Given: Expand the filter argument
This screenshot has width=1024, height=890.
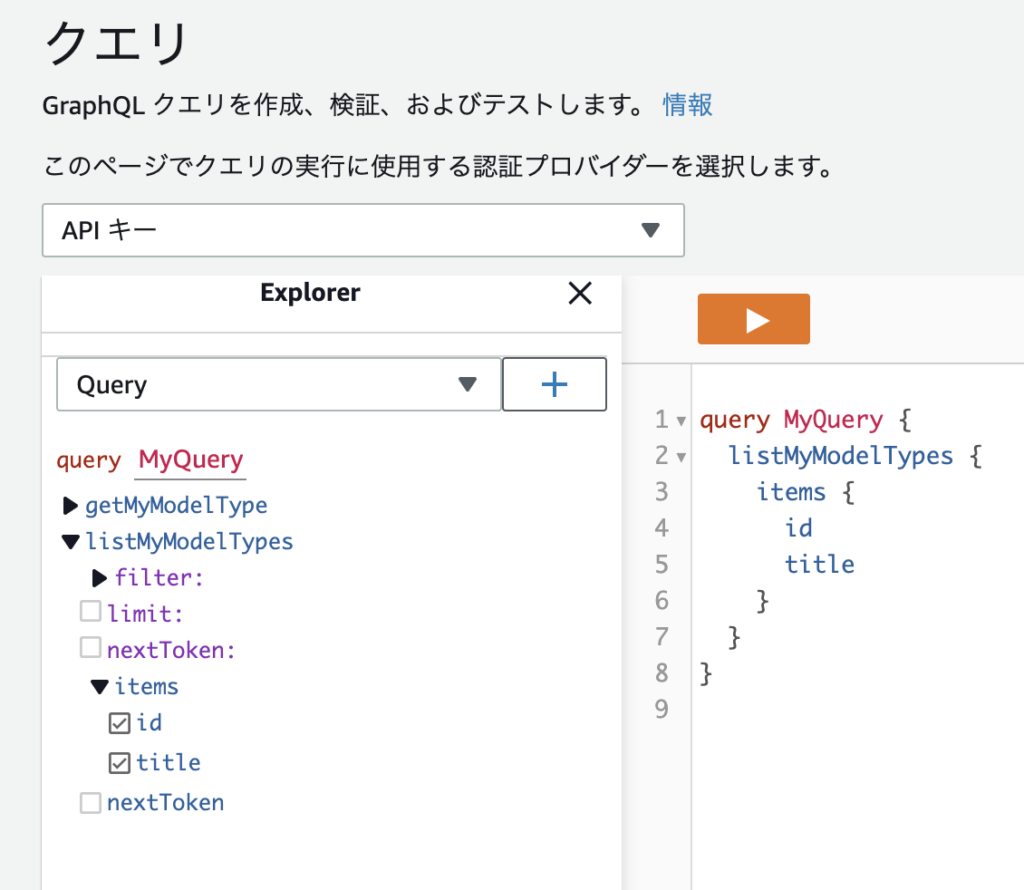Looking at the screenshot, I should coord(100,578).
